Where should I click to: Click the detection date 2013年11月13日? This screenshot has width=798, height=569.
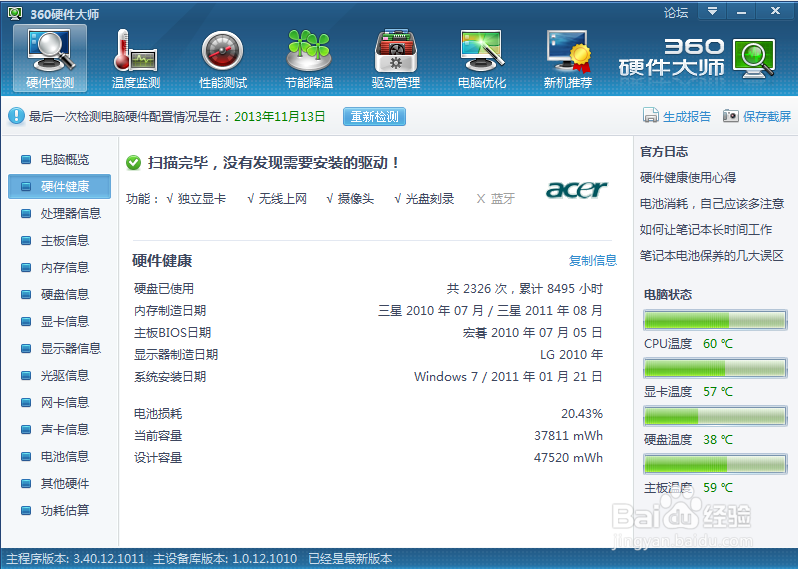[279, 117]
